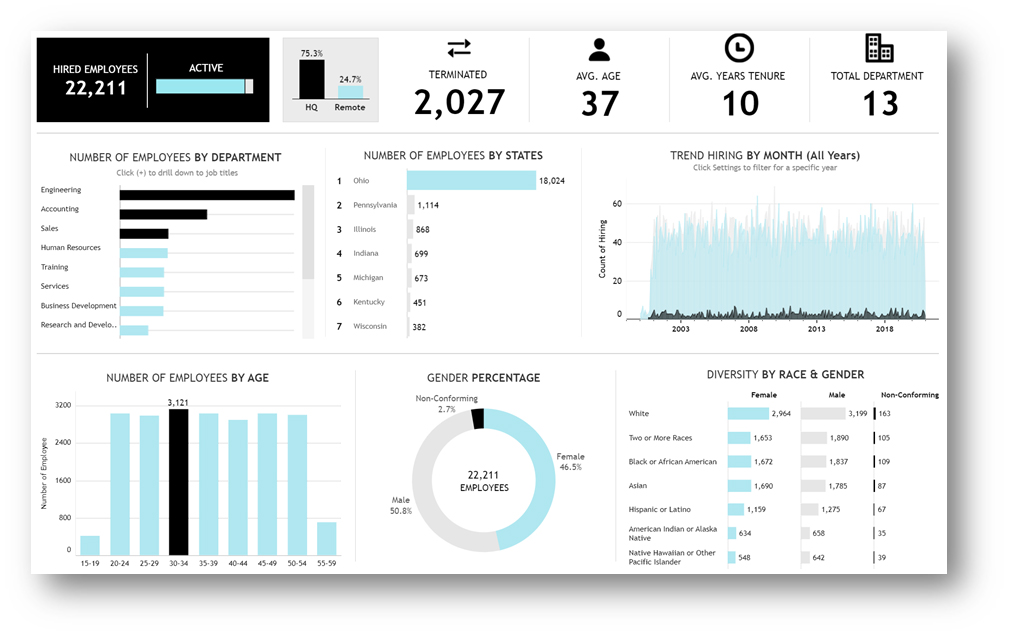Click the White Female diversity bar
This screenshot has width=1009, height=636.
748,413
